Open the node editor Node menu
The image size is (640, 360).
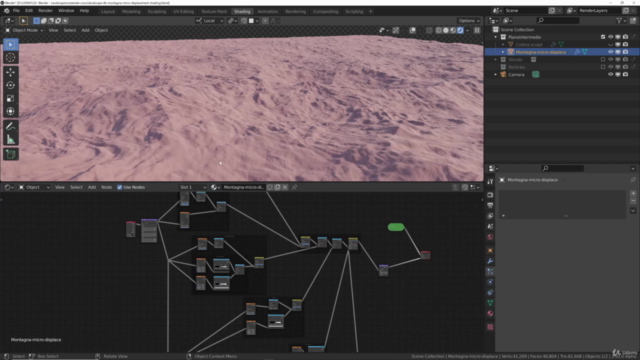point(107,187)
